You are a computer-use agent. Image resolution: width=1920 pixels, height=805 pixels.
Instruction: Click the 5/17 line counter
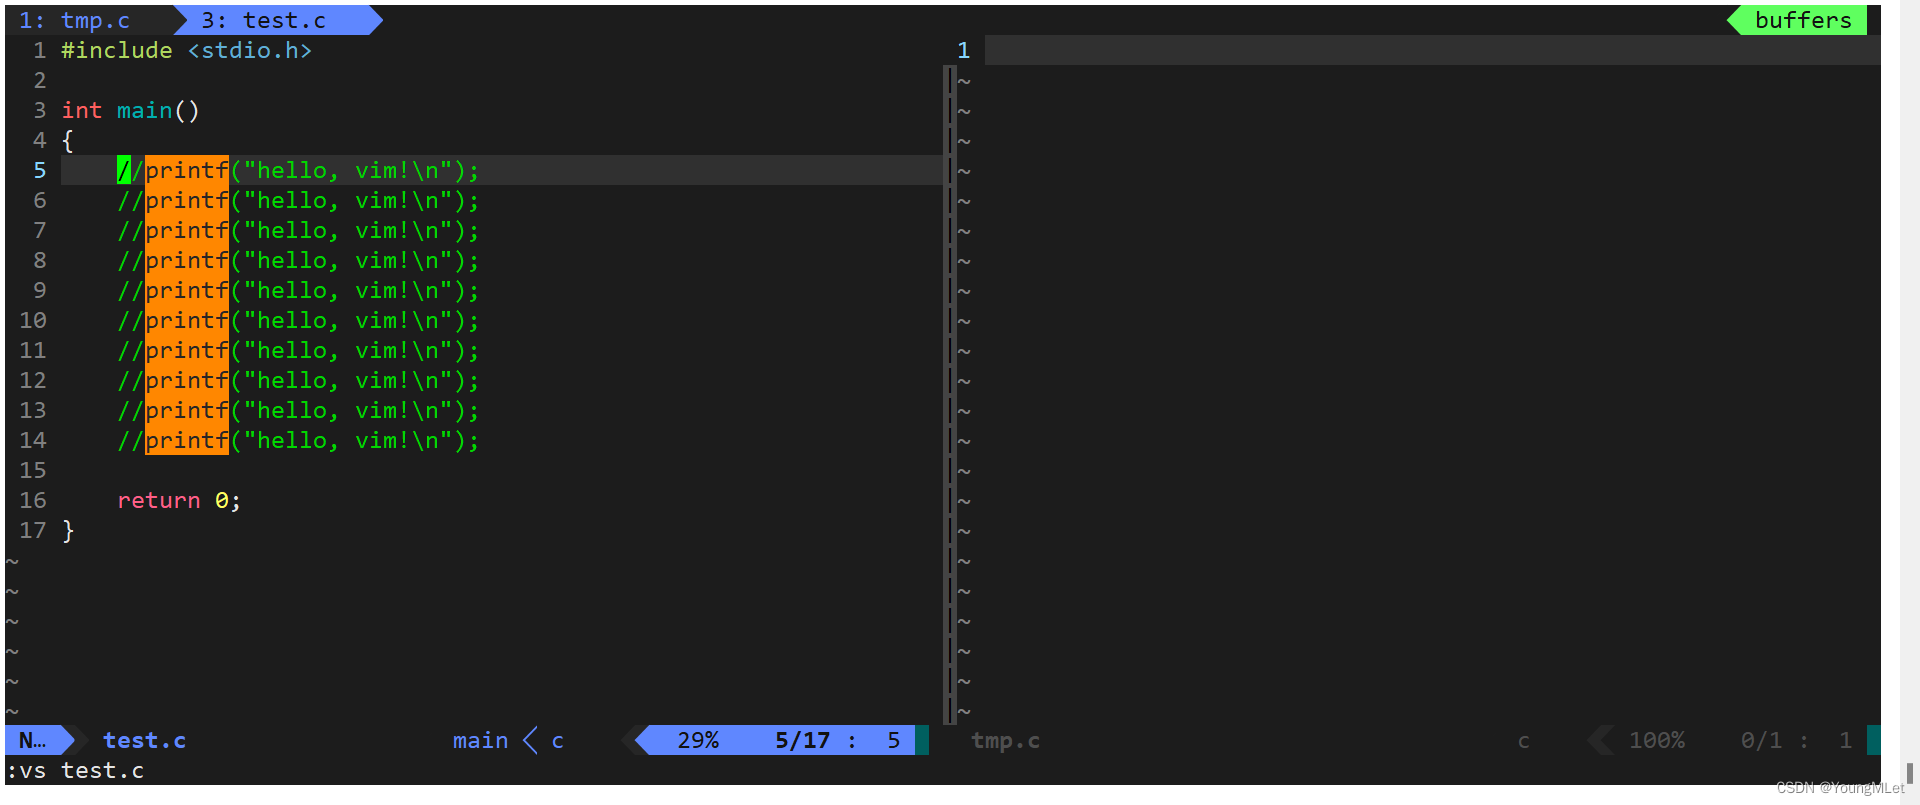click(x=803, y=740)
